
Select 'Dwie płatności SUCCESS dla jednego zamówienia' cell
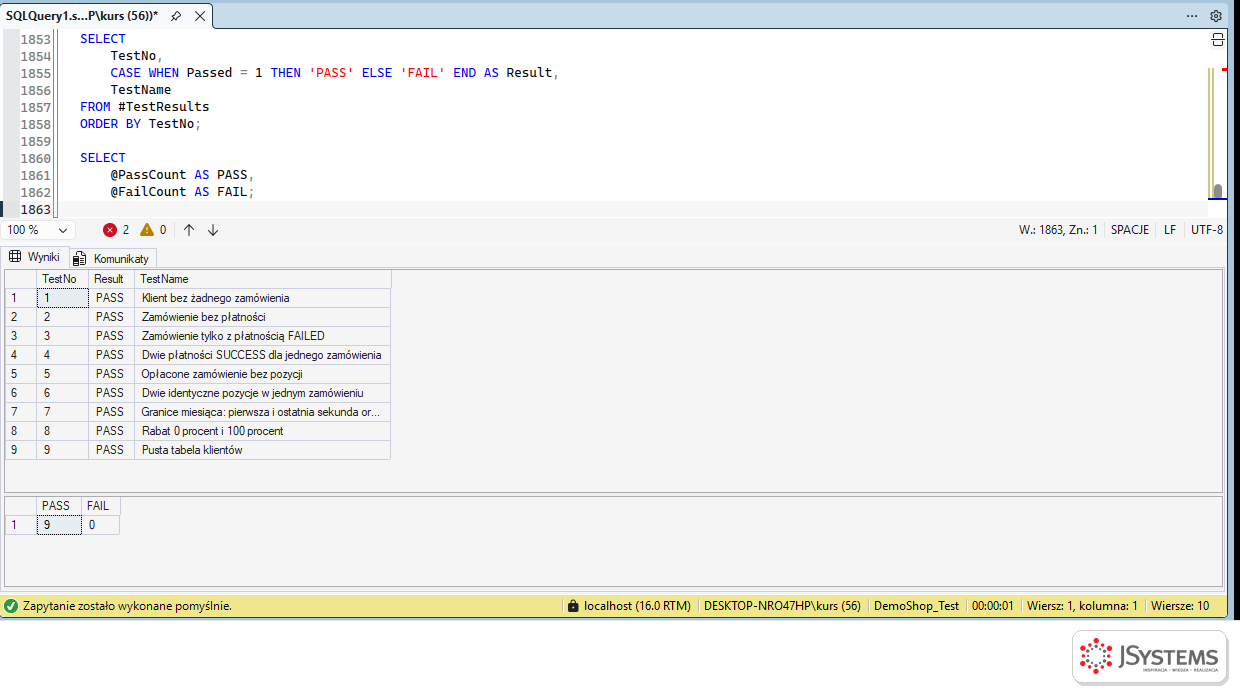click(x=262, y=355)
